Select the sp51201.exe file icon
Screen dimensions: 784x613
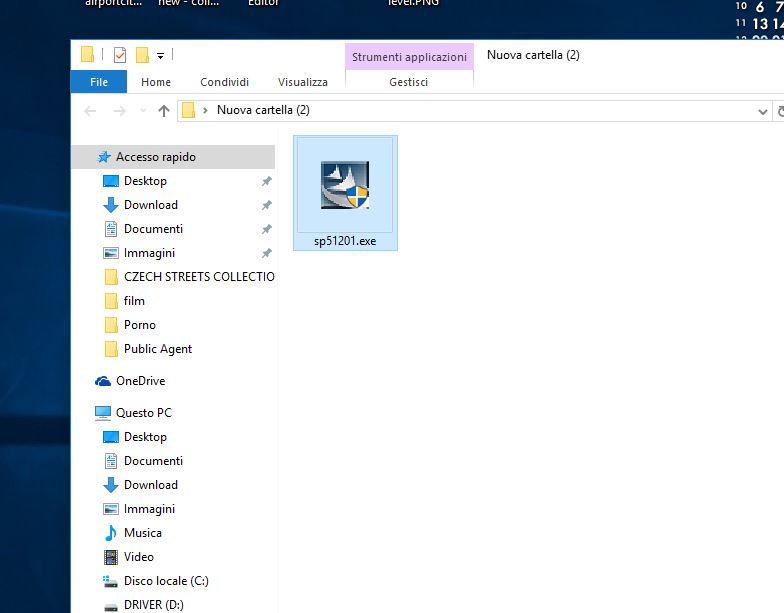click(345, 185)
